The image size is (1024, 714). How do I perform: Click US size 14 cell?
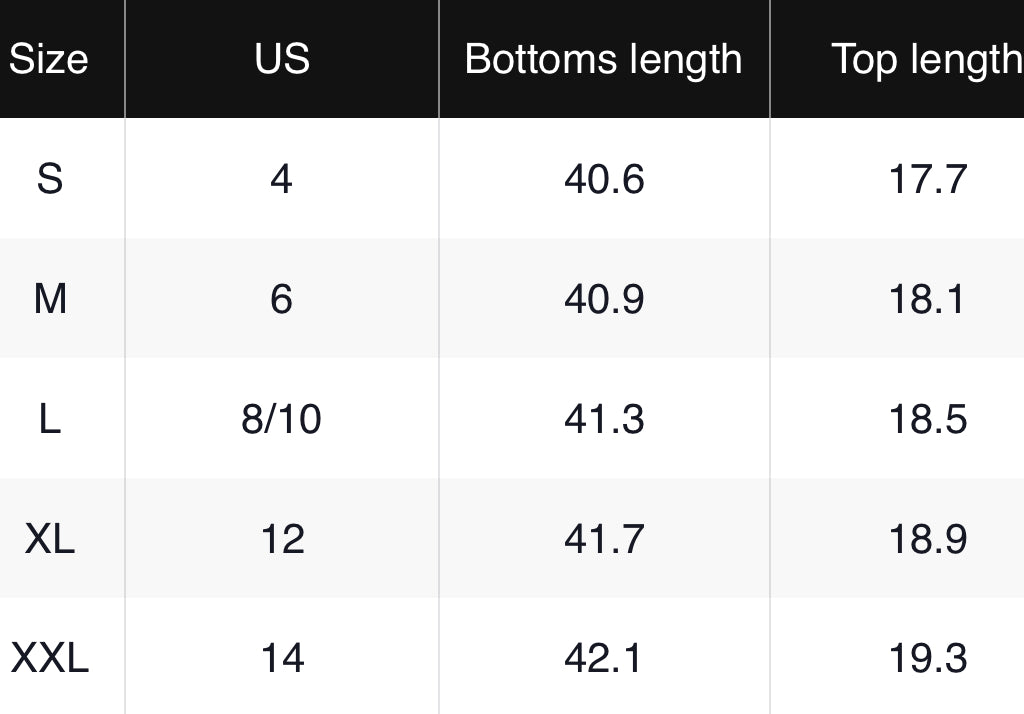click(x=282, y=658)
